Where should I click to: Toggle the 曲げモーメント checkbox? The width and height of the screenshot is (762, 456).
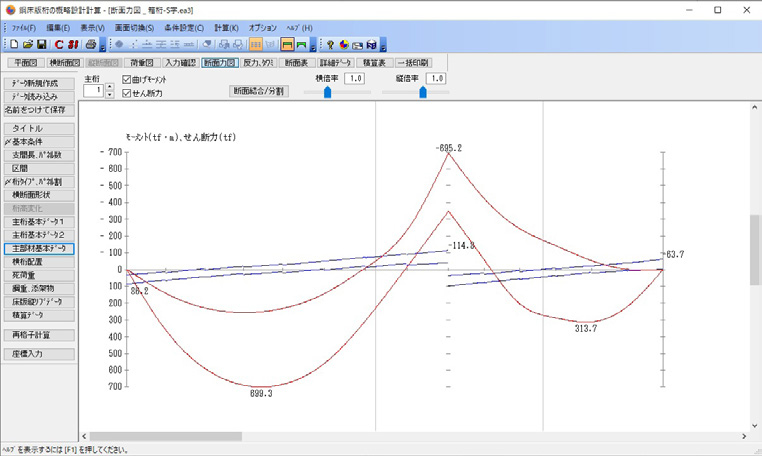click(126, 79)
